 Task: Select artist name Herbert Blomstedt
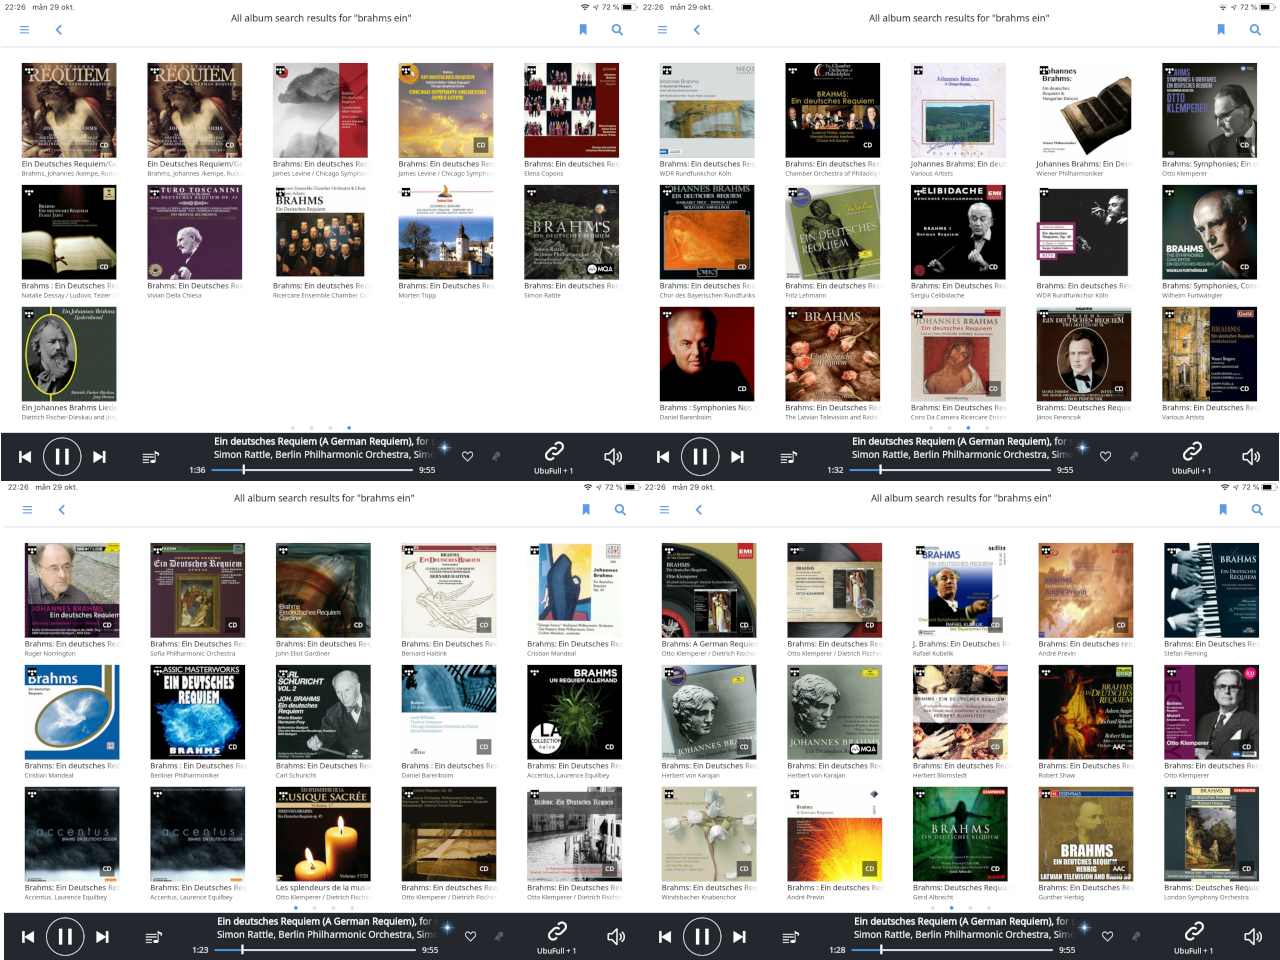pyautogui.click(x=940, y=775)
